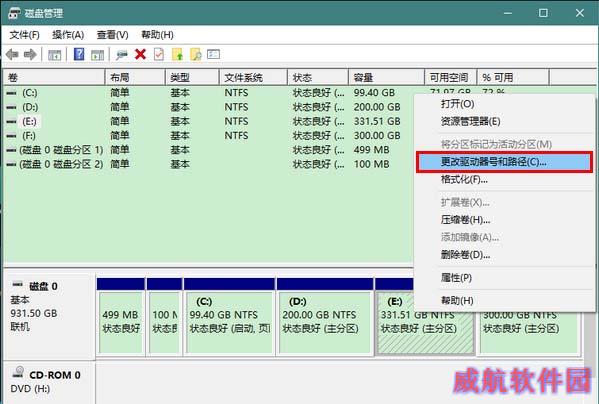Click the show/hide console tree icon

(x=54, y=55)
